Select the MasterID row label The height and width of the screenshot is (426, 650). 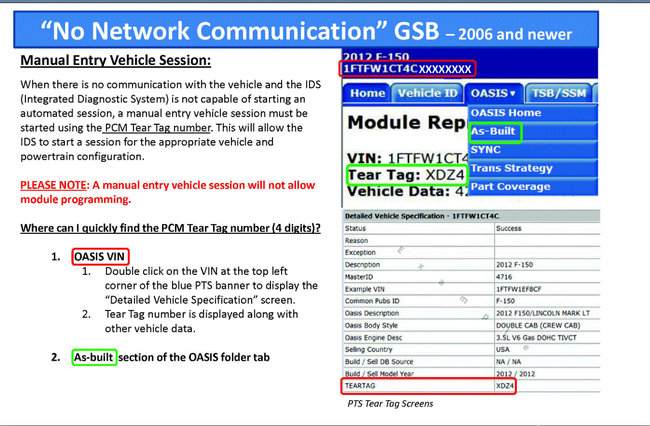click(359, 277)
